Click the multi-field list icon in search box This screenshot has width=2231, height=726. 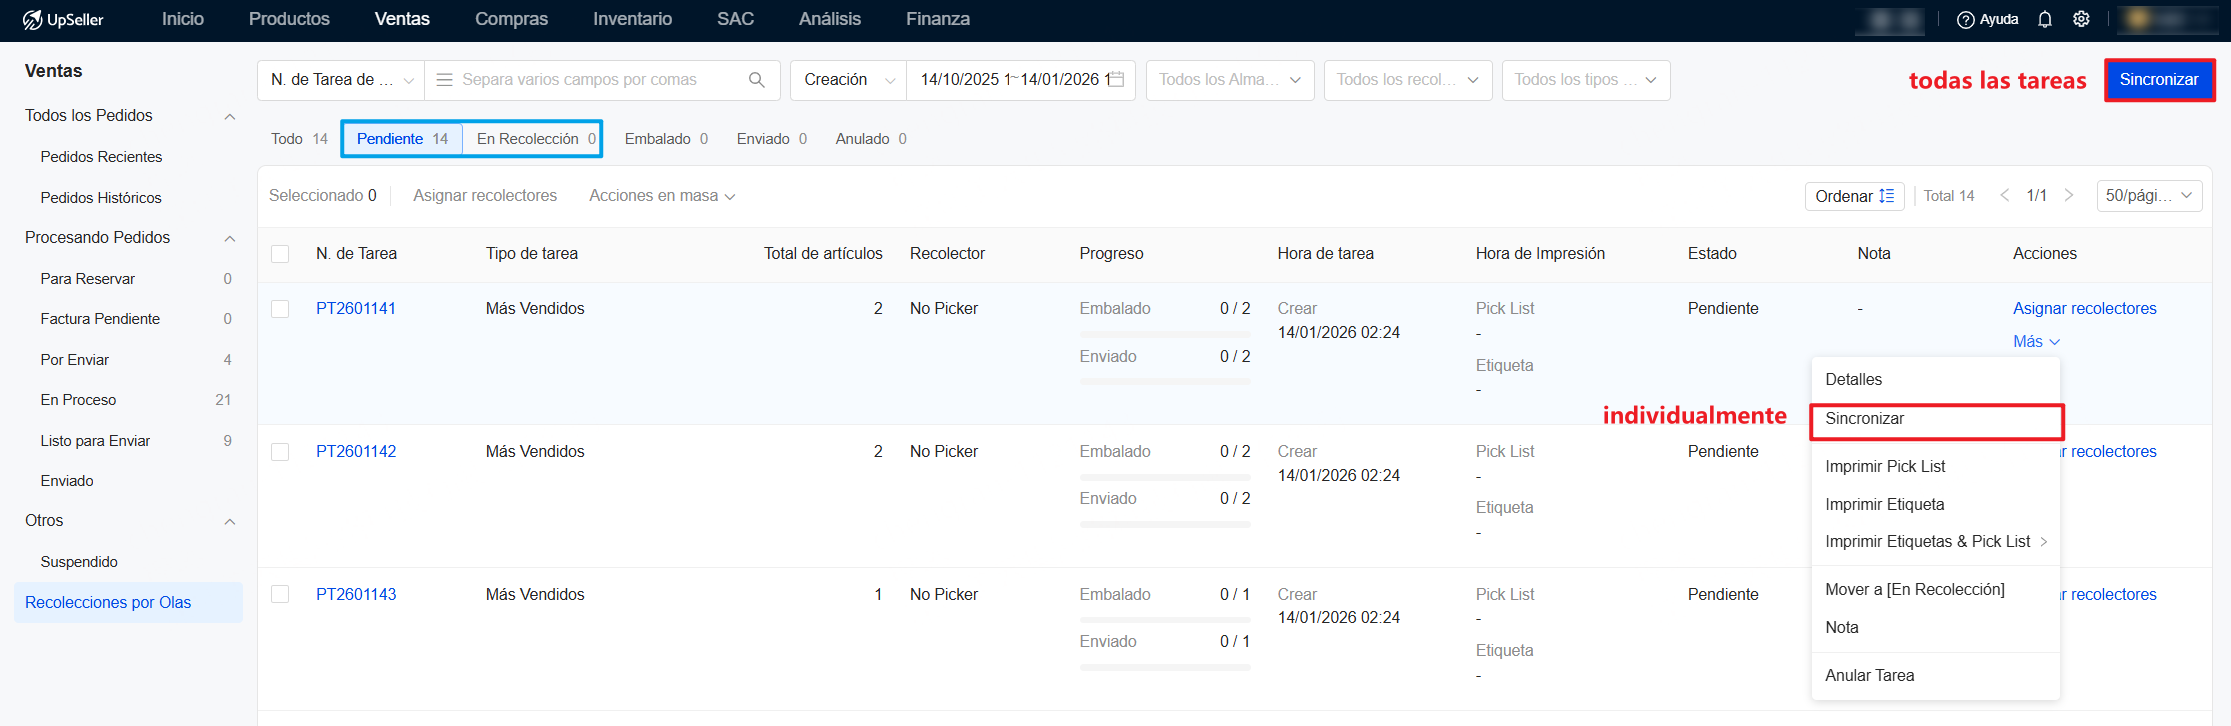coord(445,80)
